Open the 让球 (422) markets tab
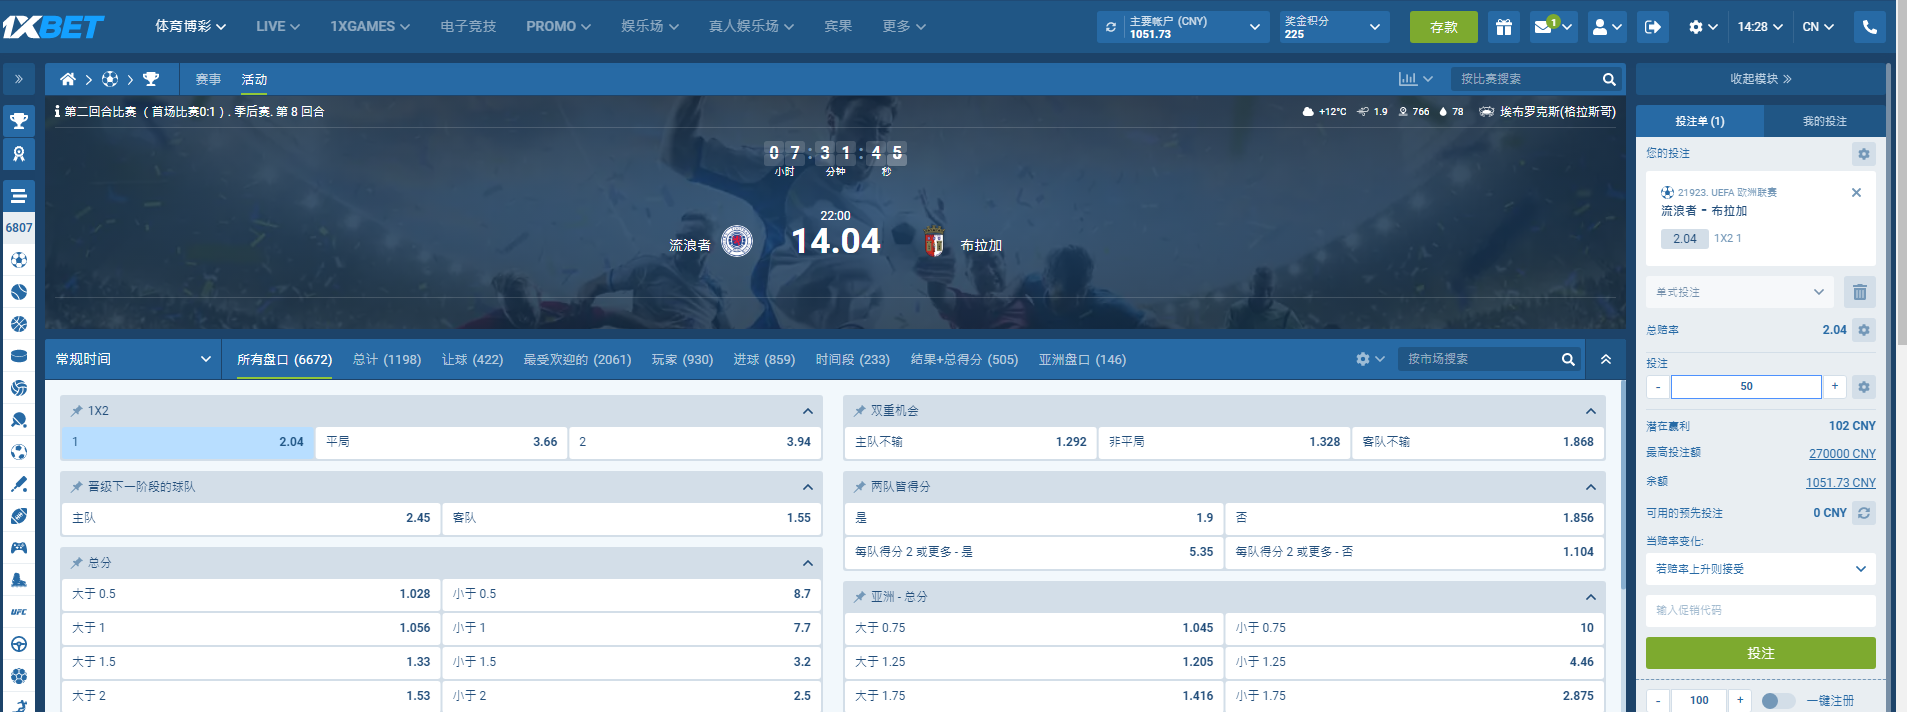Image resolution: width=1907 pixels, height=712 pixels. 472,359
